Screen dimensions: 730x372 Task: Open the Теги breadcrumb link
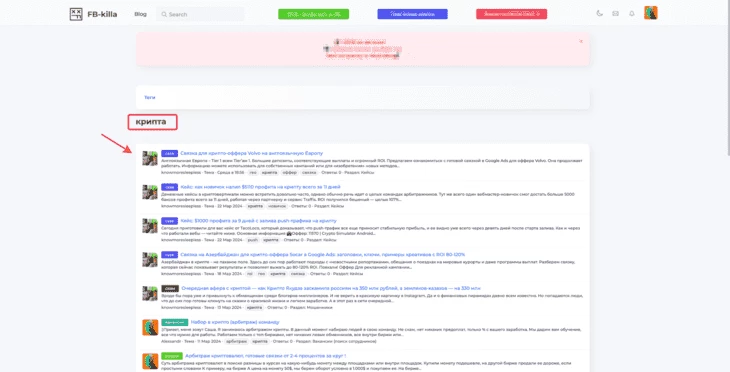[x=149, y=97]
